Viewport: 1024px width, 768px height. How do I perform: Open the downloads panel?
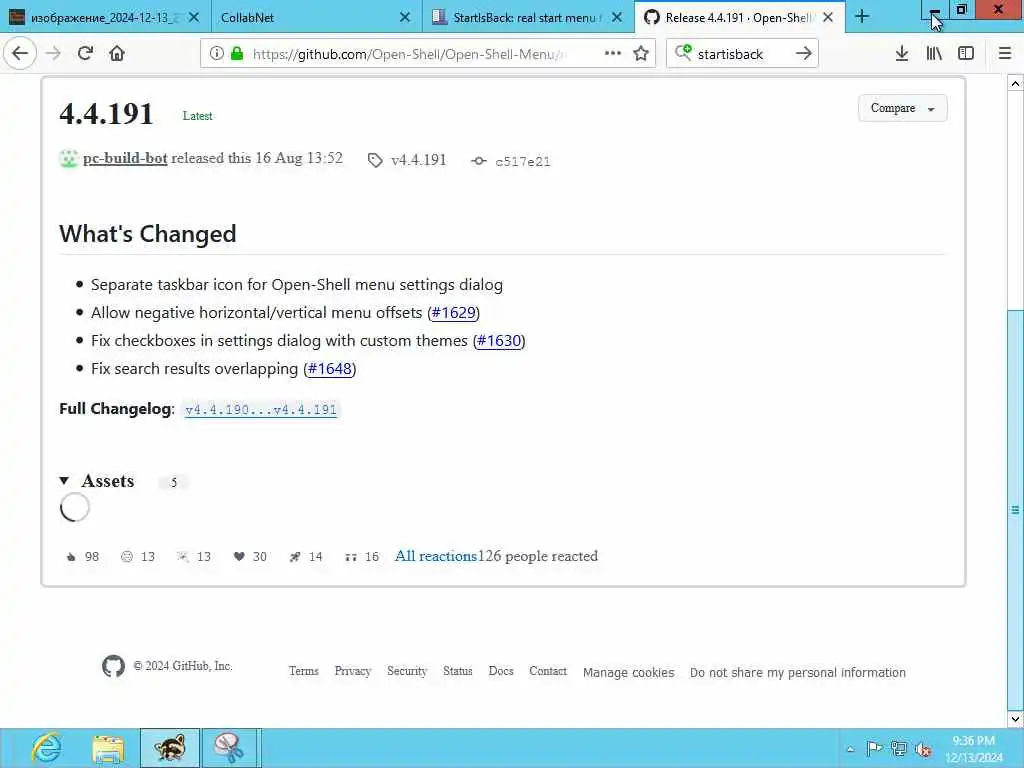[902, 54]
